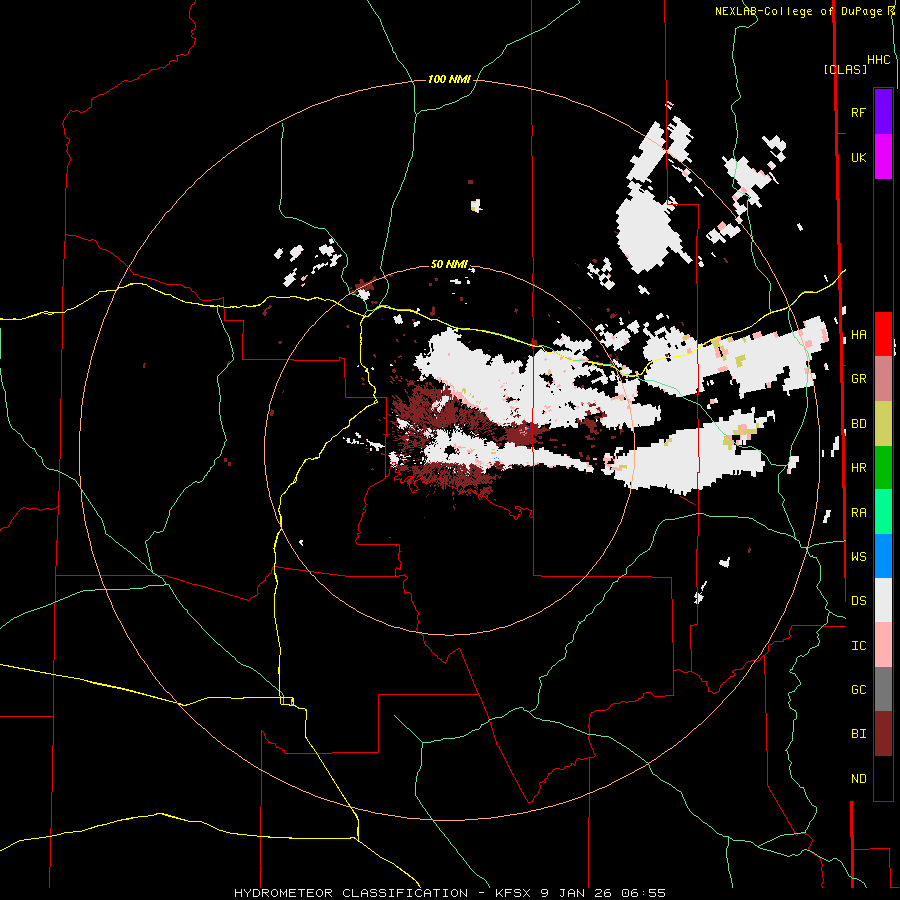Click the 100 NMI range ring label
Viewport: 900px width, 900px height.
pos(449,79)
